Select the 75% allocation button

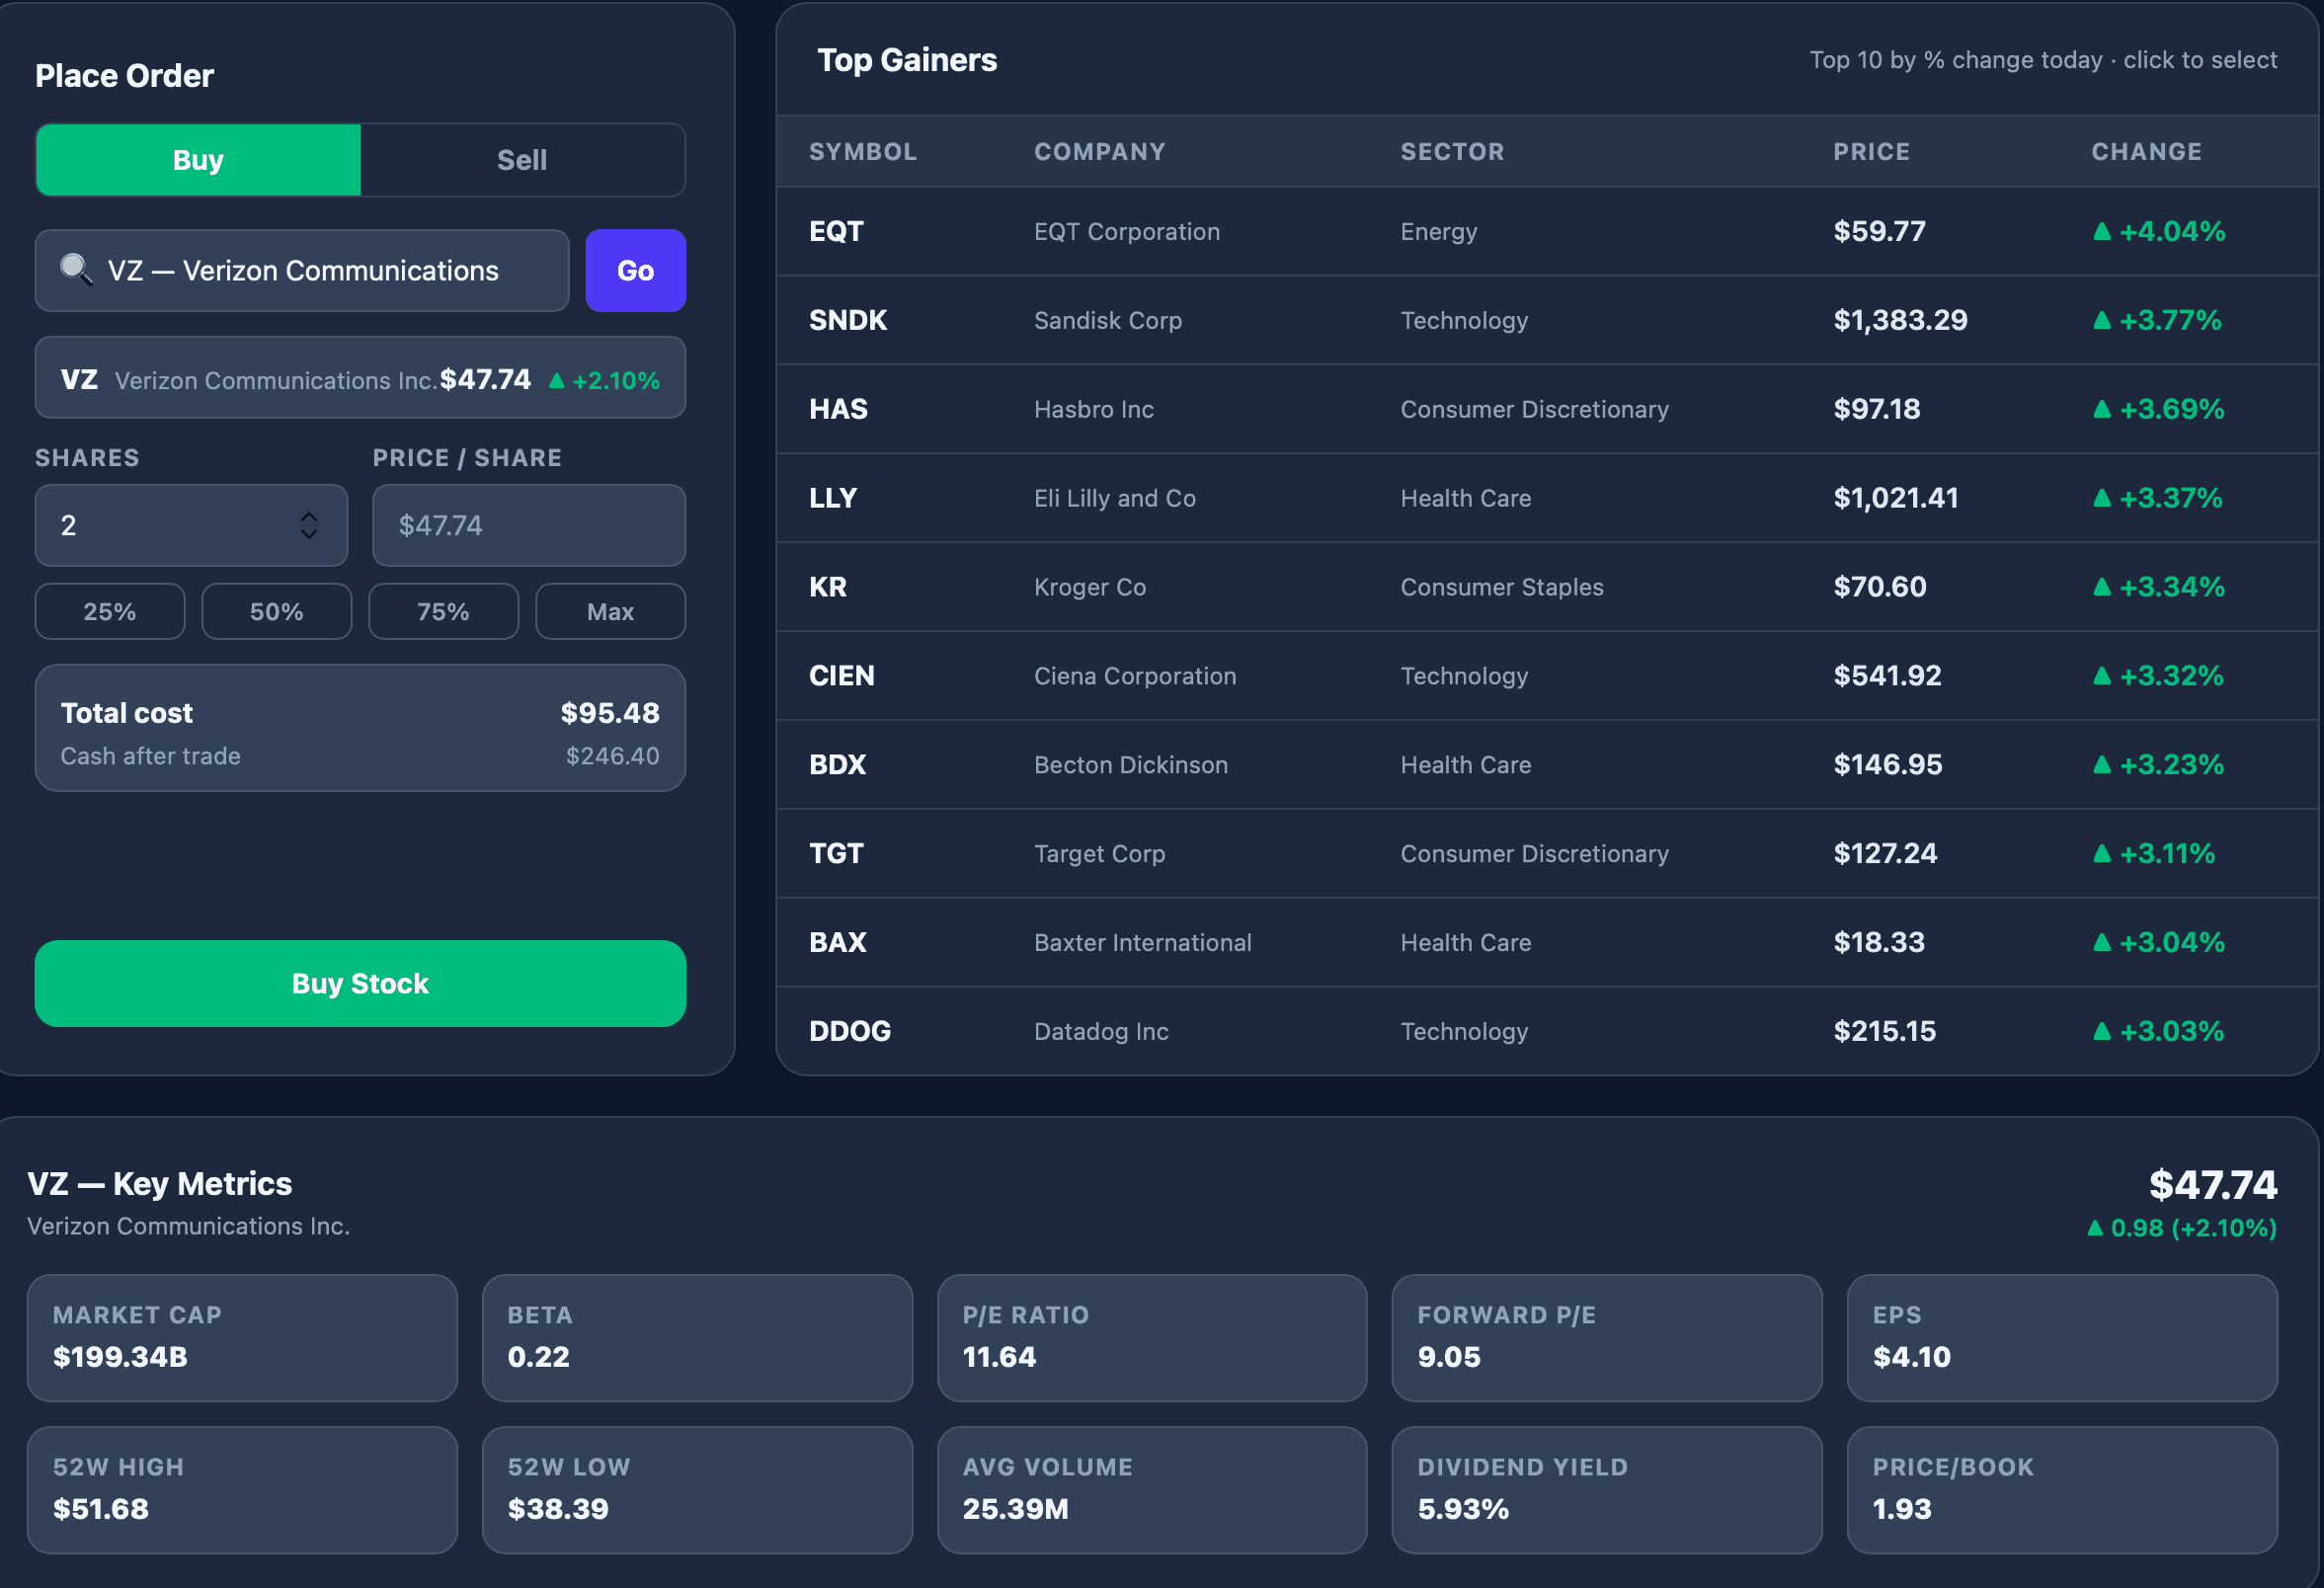444,612
